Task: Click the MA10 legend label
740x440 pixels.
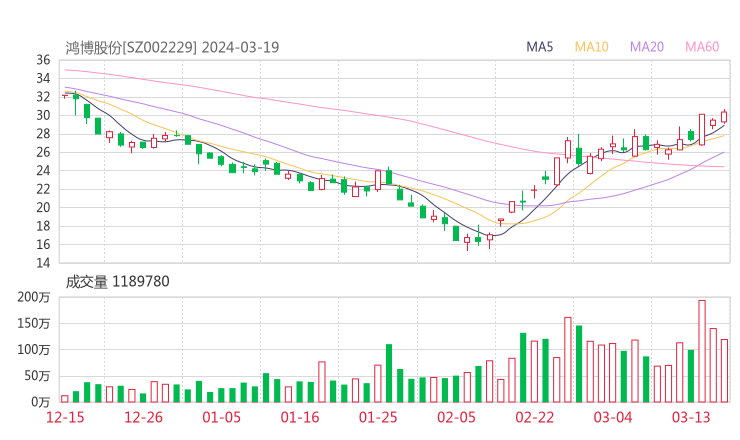Action: (591, 47)
